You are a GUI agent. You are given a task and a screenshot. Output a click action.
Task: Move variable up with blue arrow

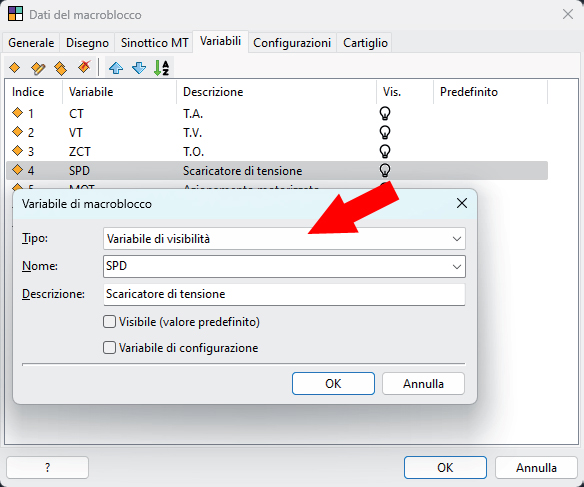tap(116, 68)
